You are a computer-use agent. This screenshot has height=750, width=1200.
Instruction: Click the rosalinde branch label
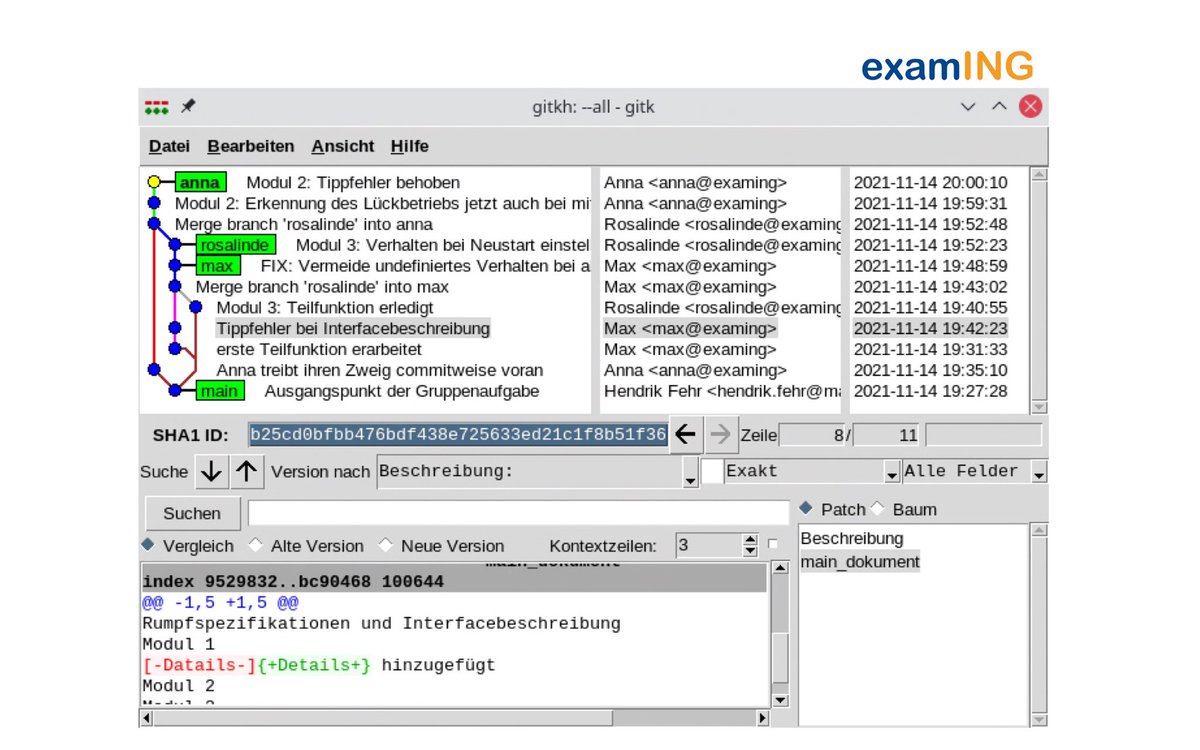[x=235, y=245]
